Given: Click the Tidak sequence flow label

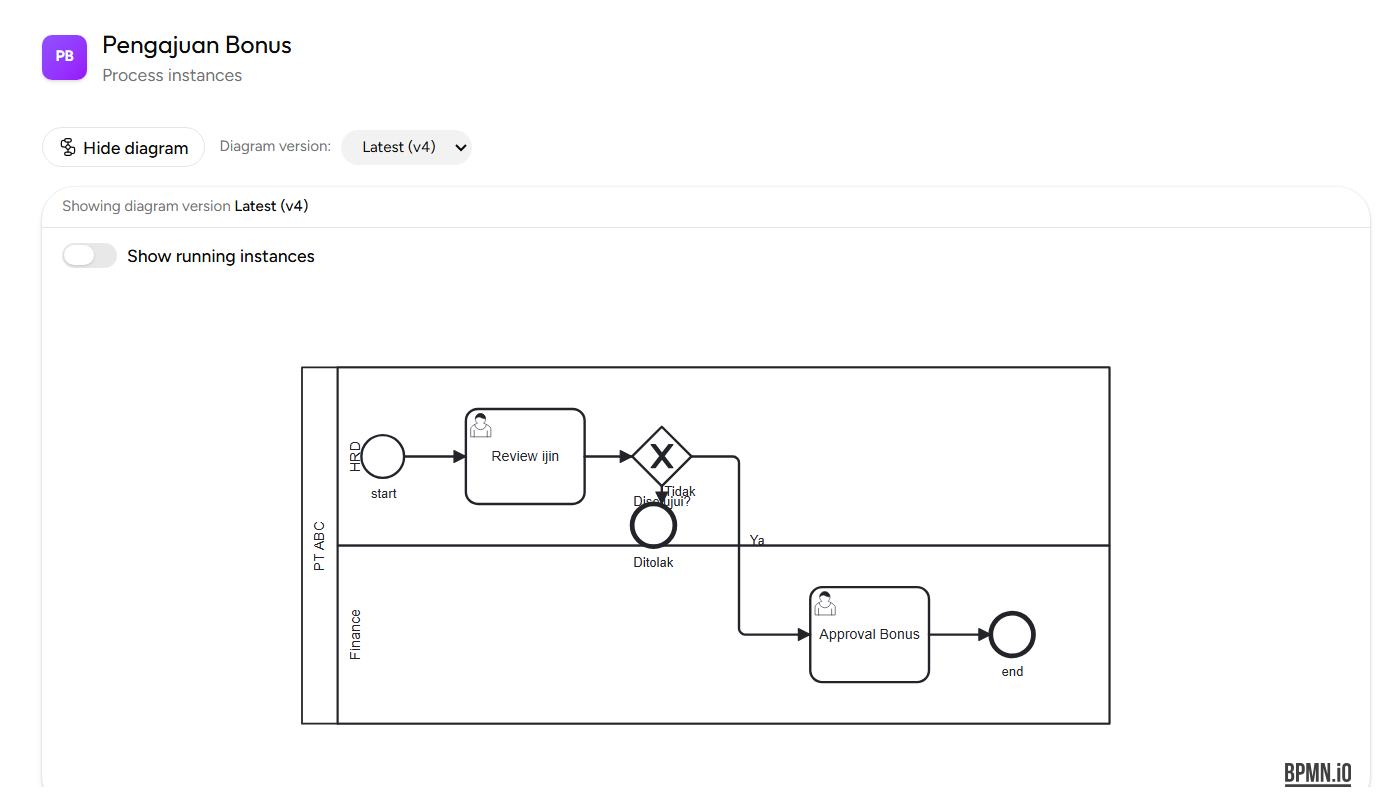Looking at the screenshot, I should [680, 491].
